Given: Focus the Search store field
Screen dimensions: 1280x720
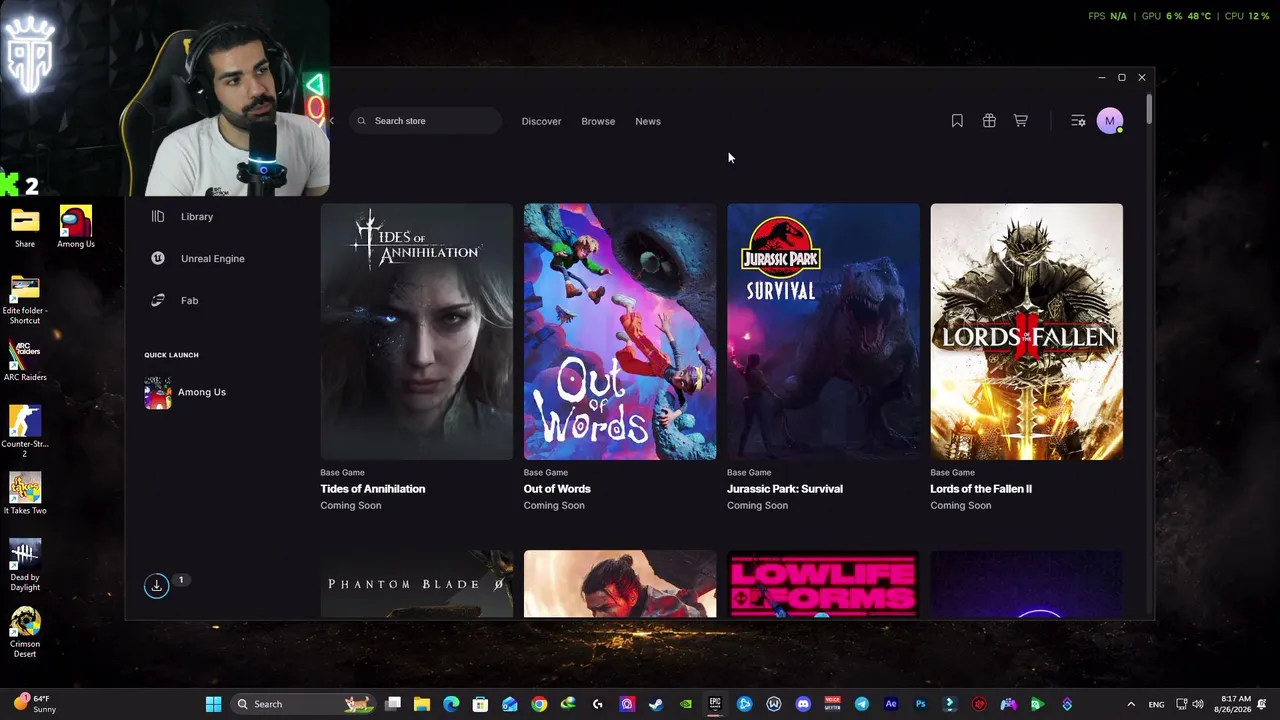Looking at the screenshot, I should click(x=426, y=121).
